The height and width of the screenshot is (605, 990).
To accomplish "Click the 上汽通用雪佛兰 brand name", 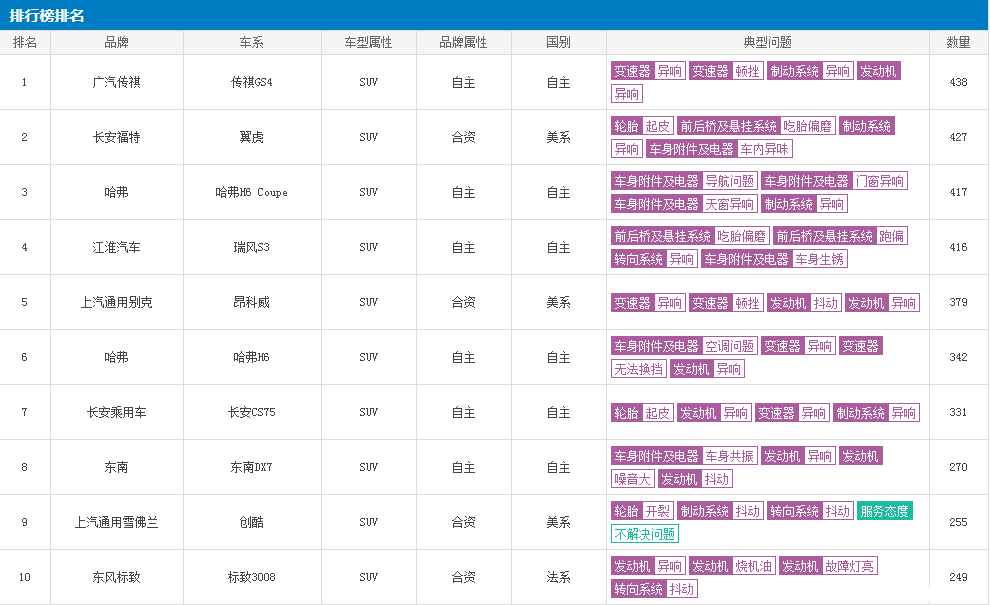I will pyautogui.click(x=117, y=522).
